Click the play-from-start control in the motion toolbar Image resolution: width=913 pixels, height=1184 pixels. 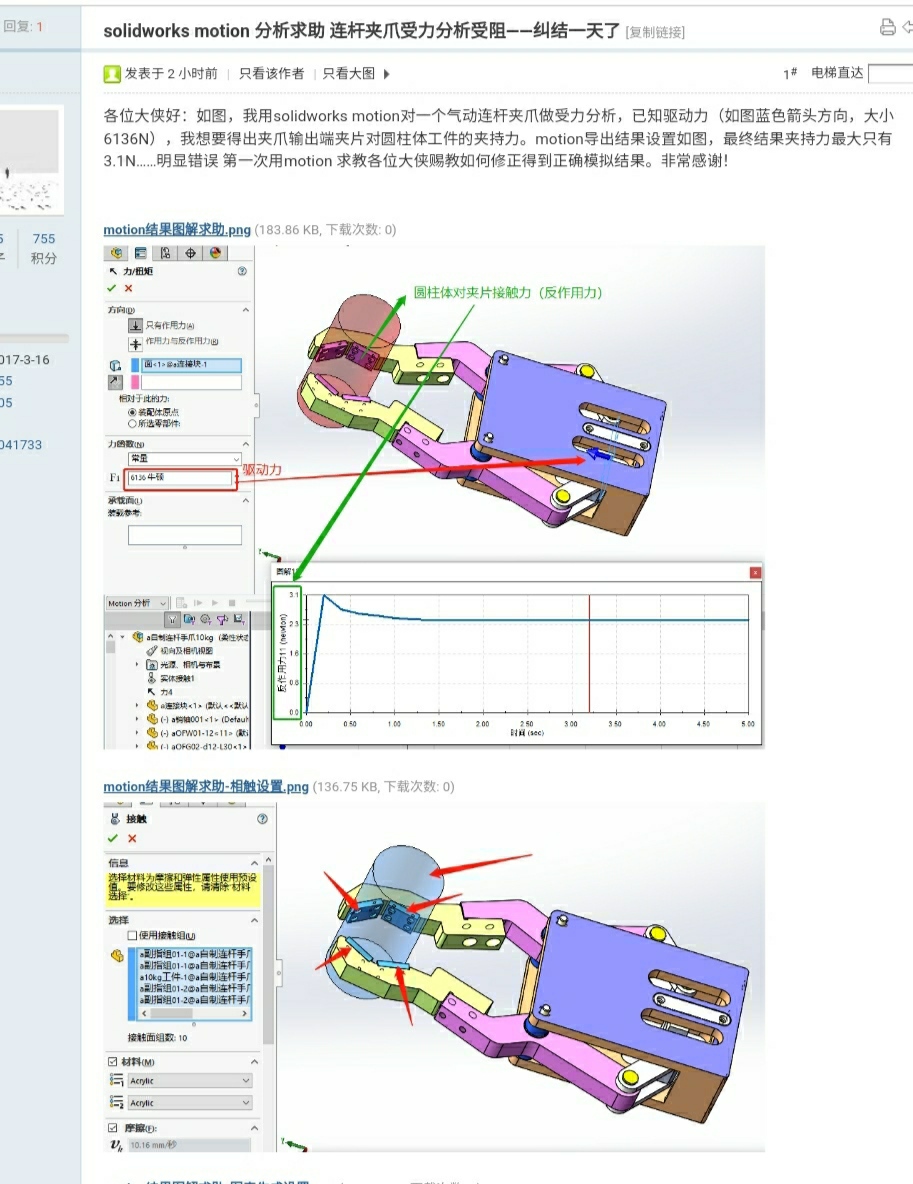tap(198, 603)
